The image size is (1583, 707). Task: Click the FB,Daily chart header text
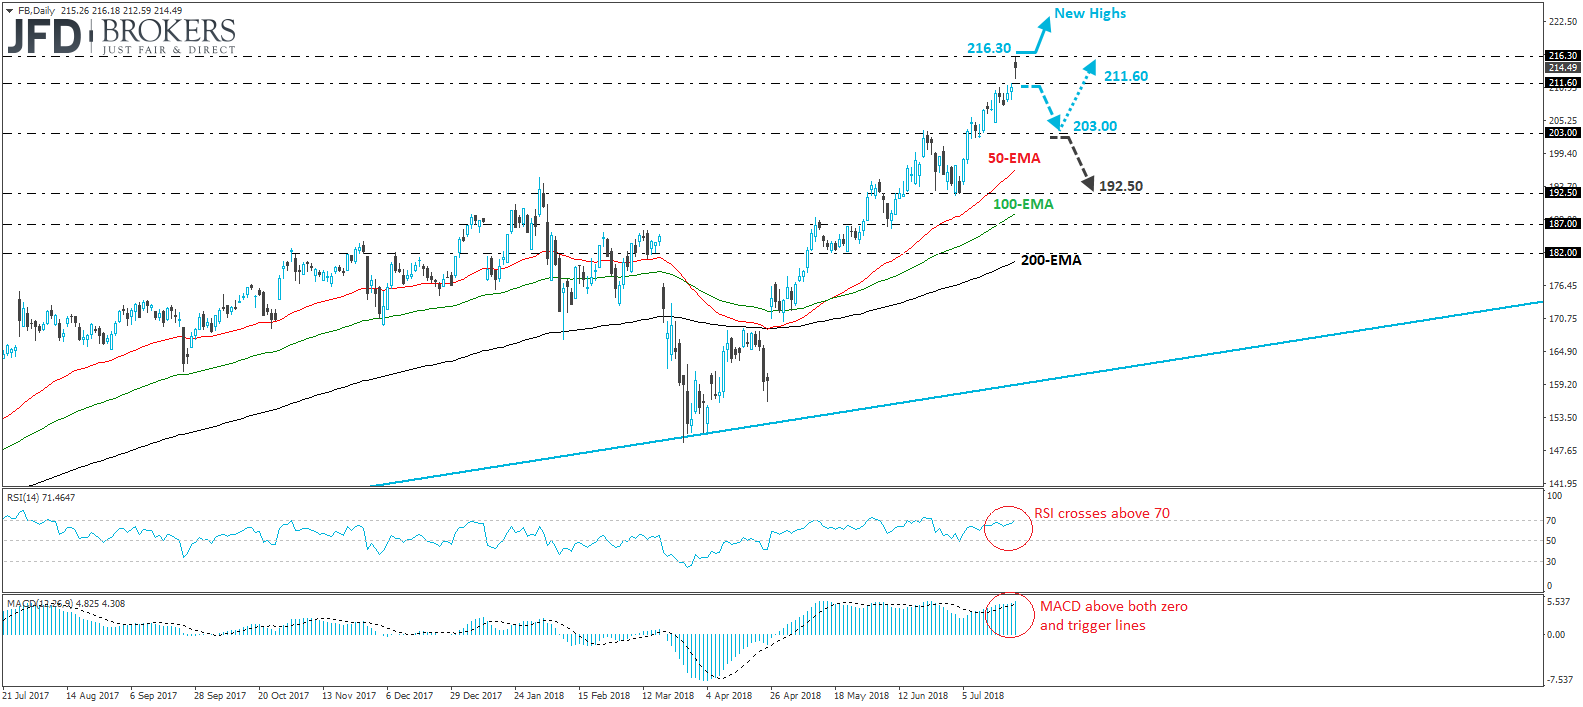pos(100,10)
